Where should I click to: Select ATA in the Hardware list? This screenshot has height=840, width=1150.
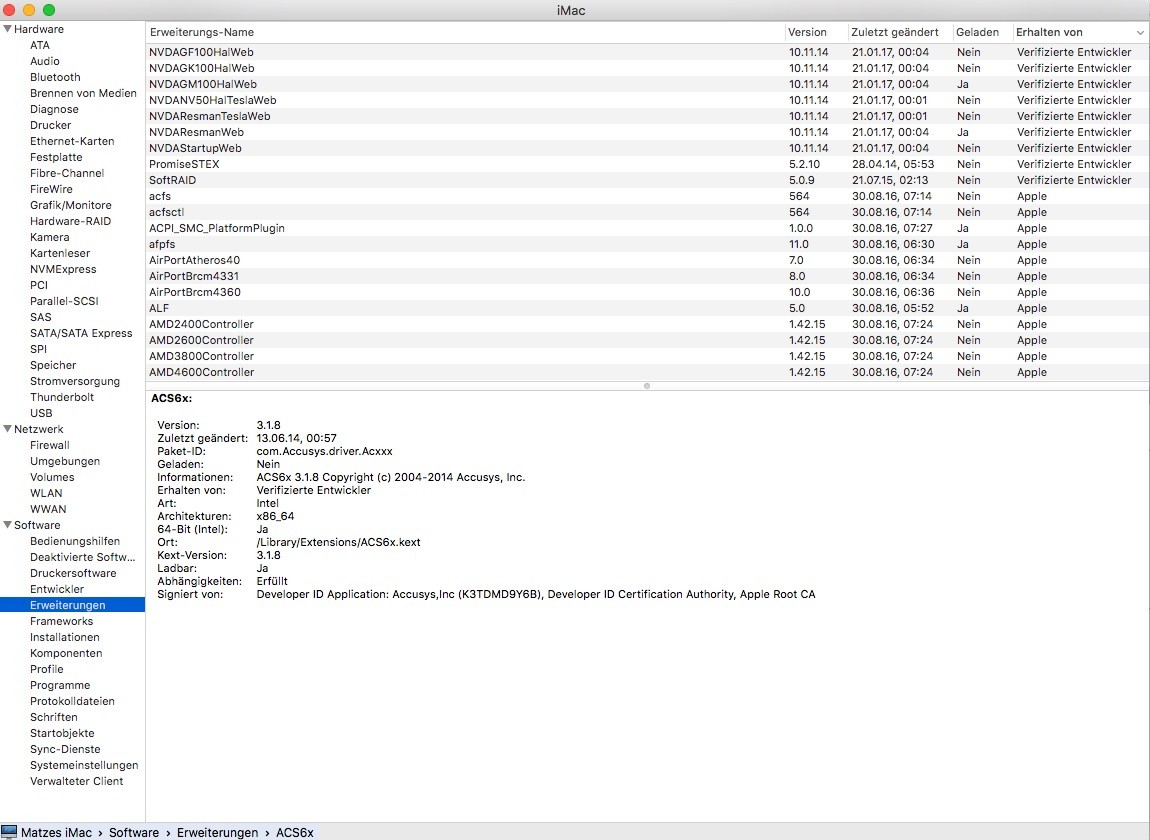[x=40, y=45]
